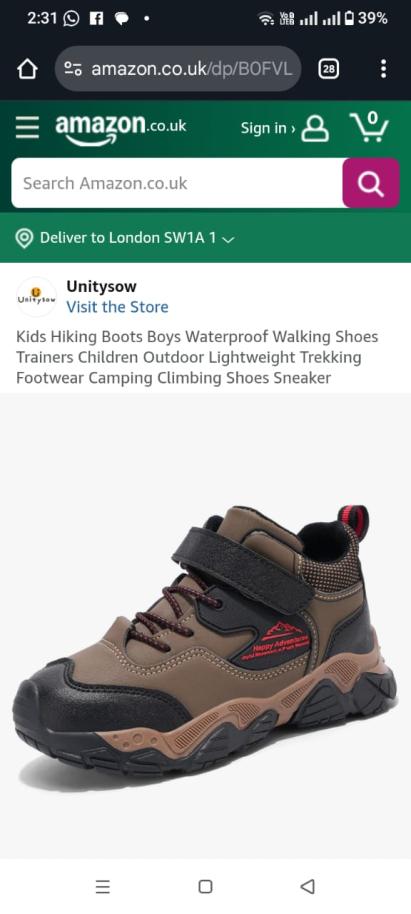This screenshot has width=411, height=914.
Task: Tap the account profile icon
Action: pos(315,128)
